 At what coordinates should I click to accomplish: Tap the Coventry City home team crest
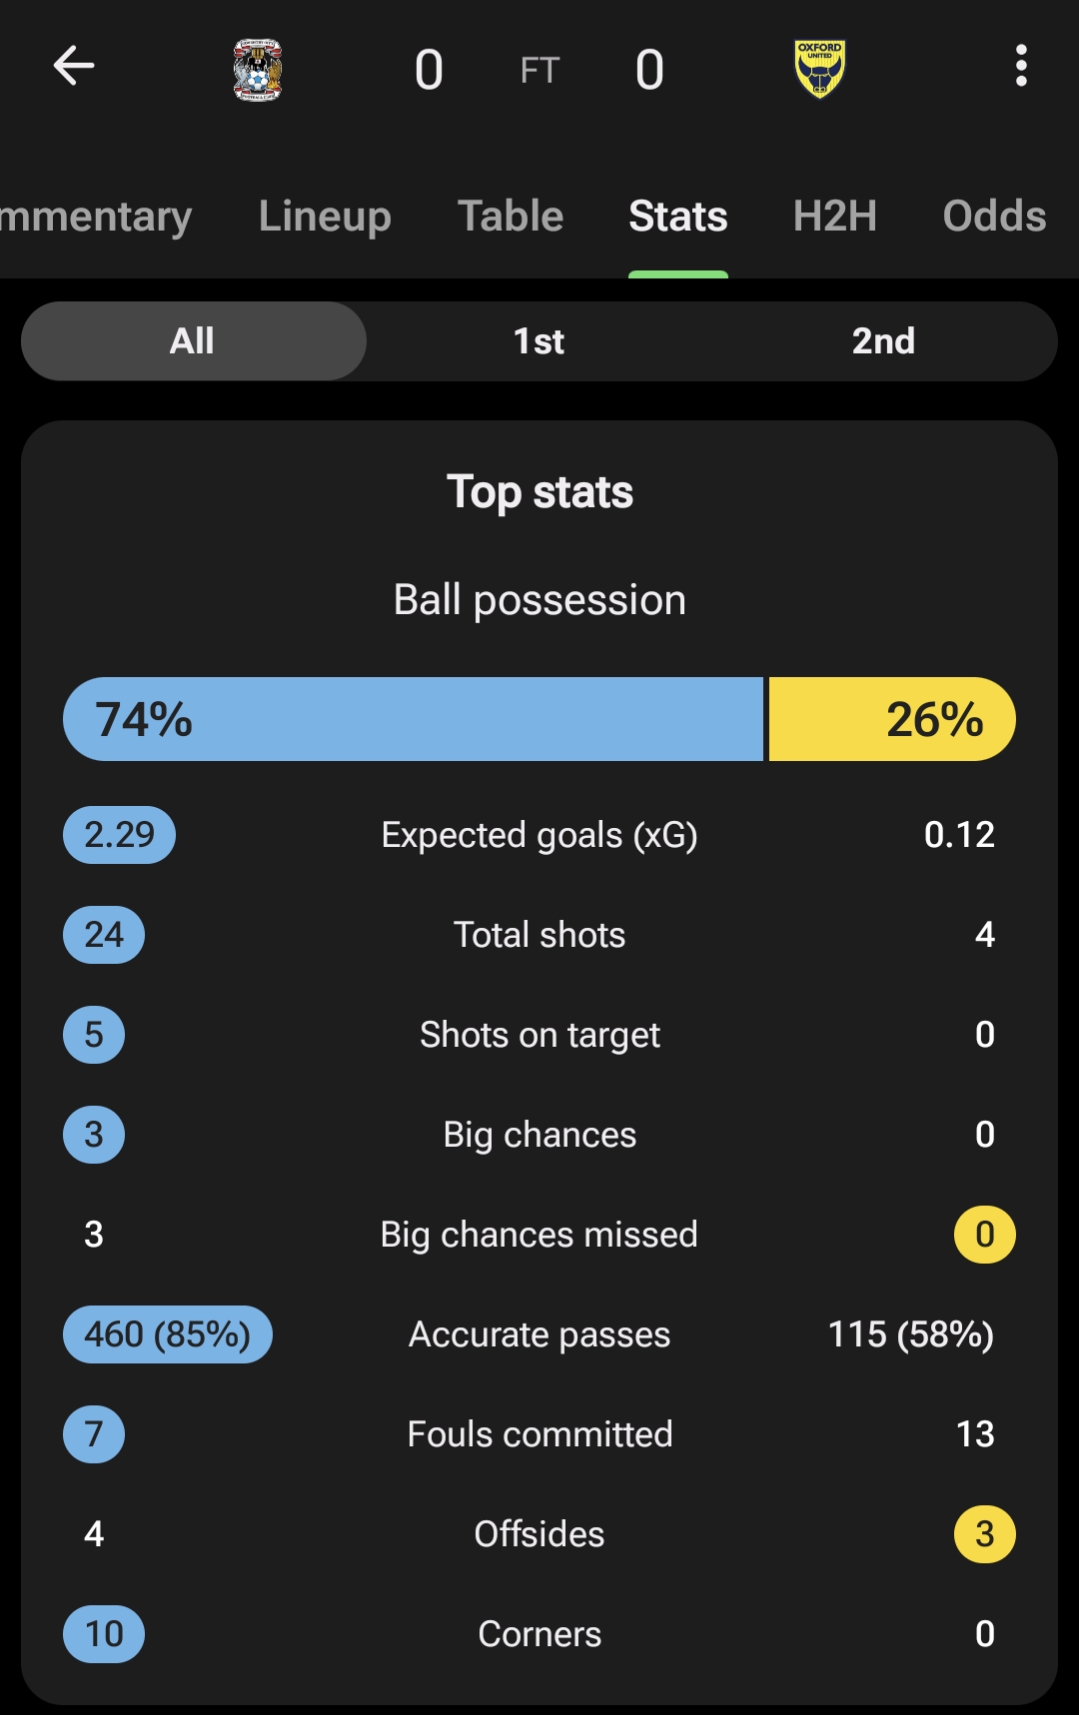(258, 69)
